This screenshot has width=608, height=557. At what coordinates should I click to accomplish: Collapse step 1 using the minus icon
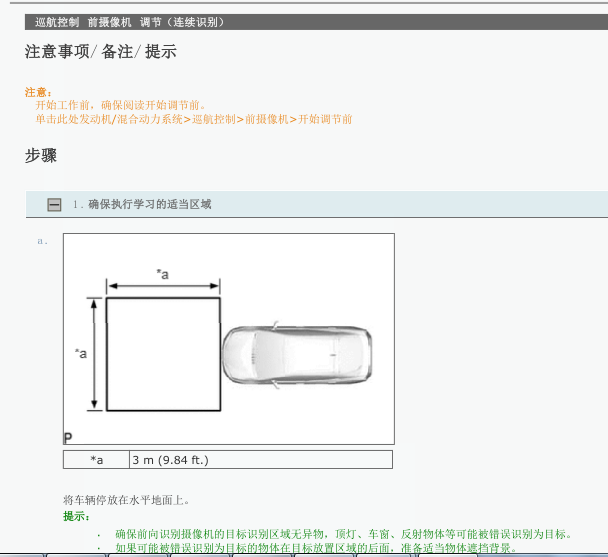pyautogui.click(x=54, y=204)
